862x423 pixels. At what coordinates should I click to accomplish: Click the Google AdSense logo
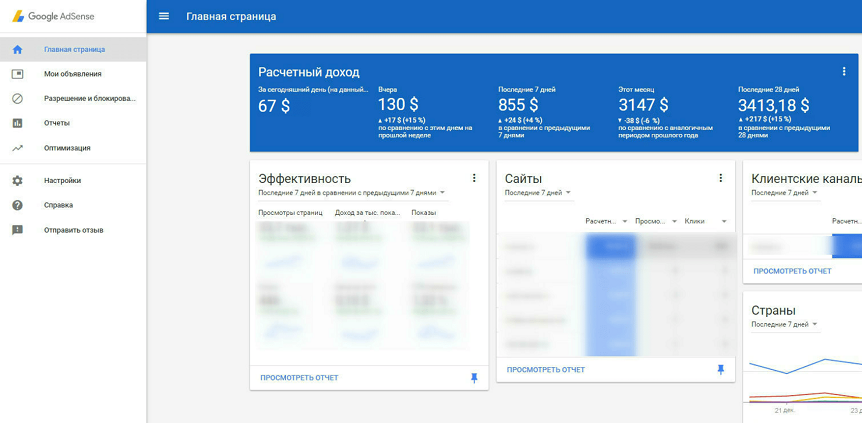coord(53,17)
